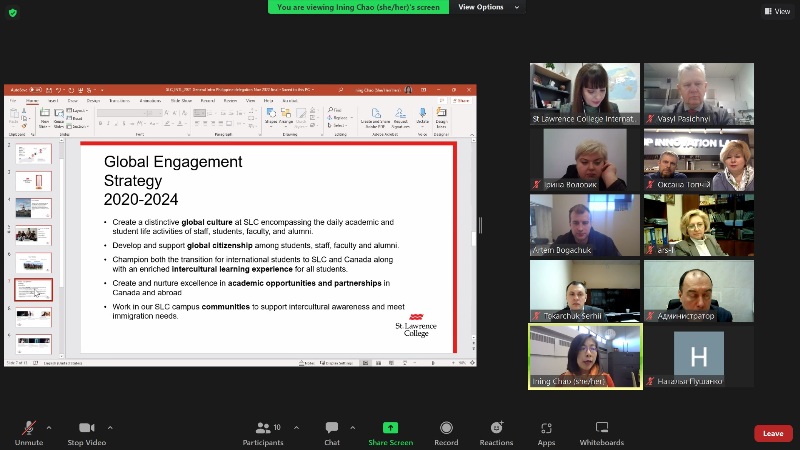Select the highlighted slide 7 thumbnail
The image size is (800, 450).
[33, 290]
